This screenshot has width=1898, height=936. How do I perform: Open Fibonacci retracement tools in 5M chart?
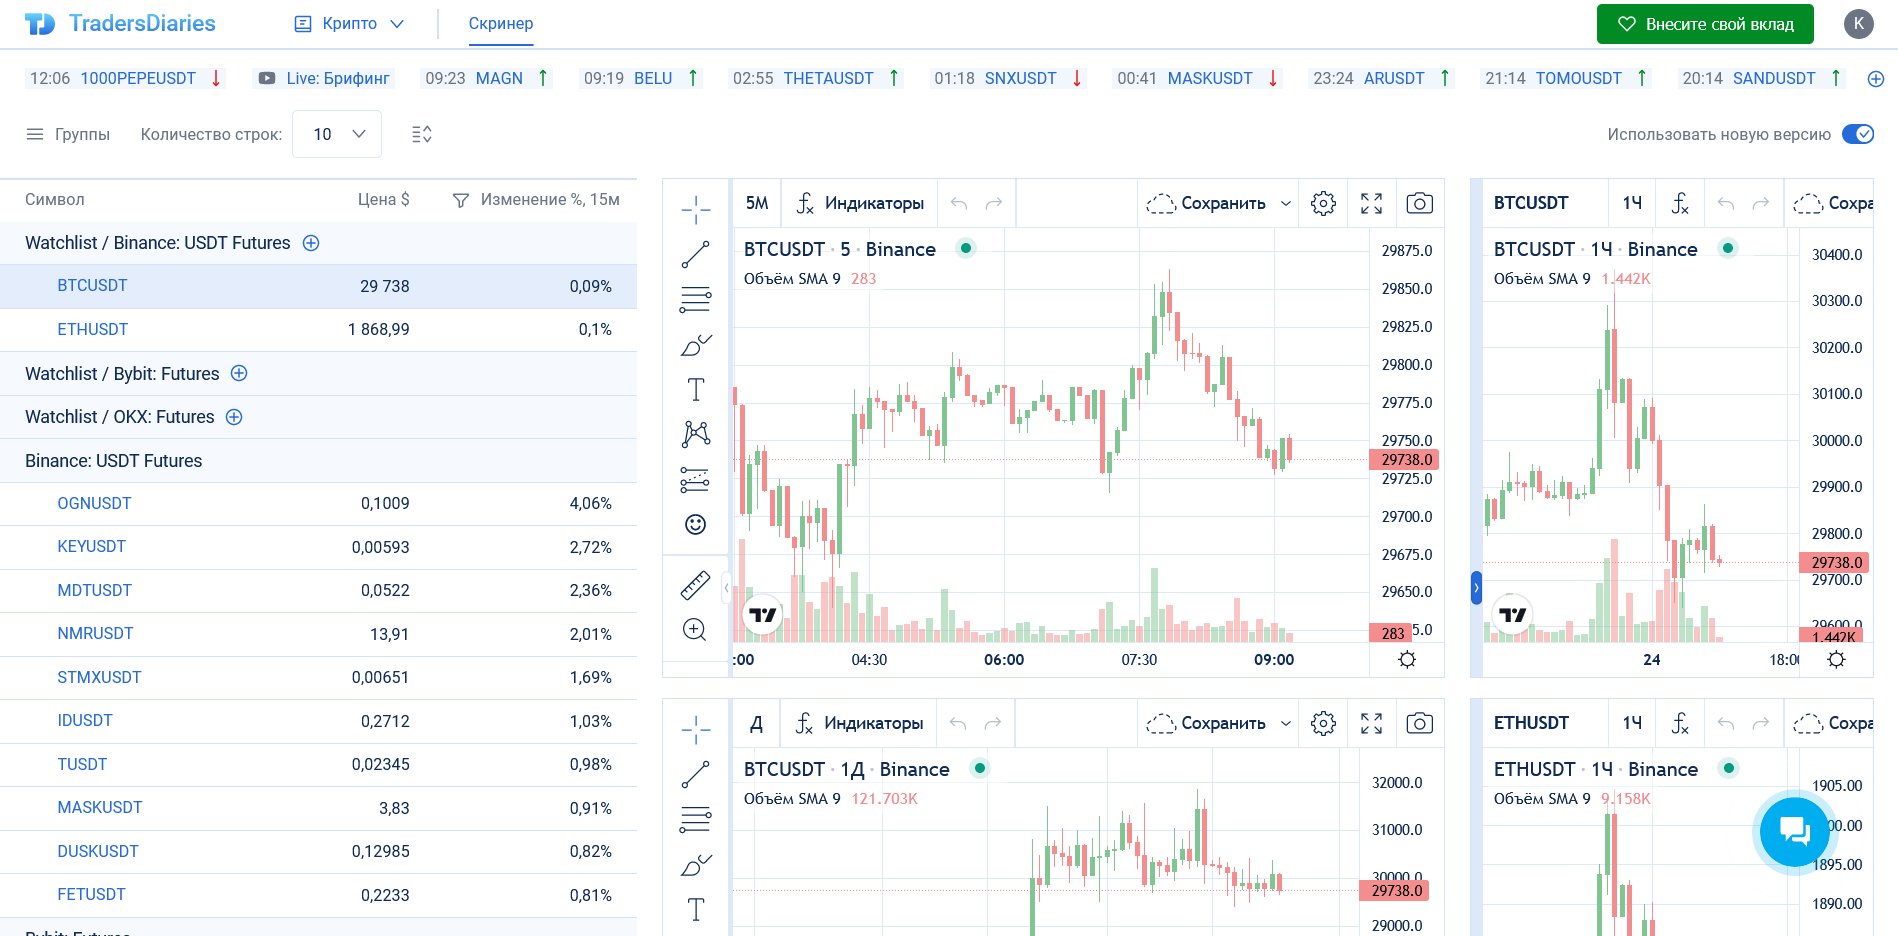(x=696, y=299)
